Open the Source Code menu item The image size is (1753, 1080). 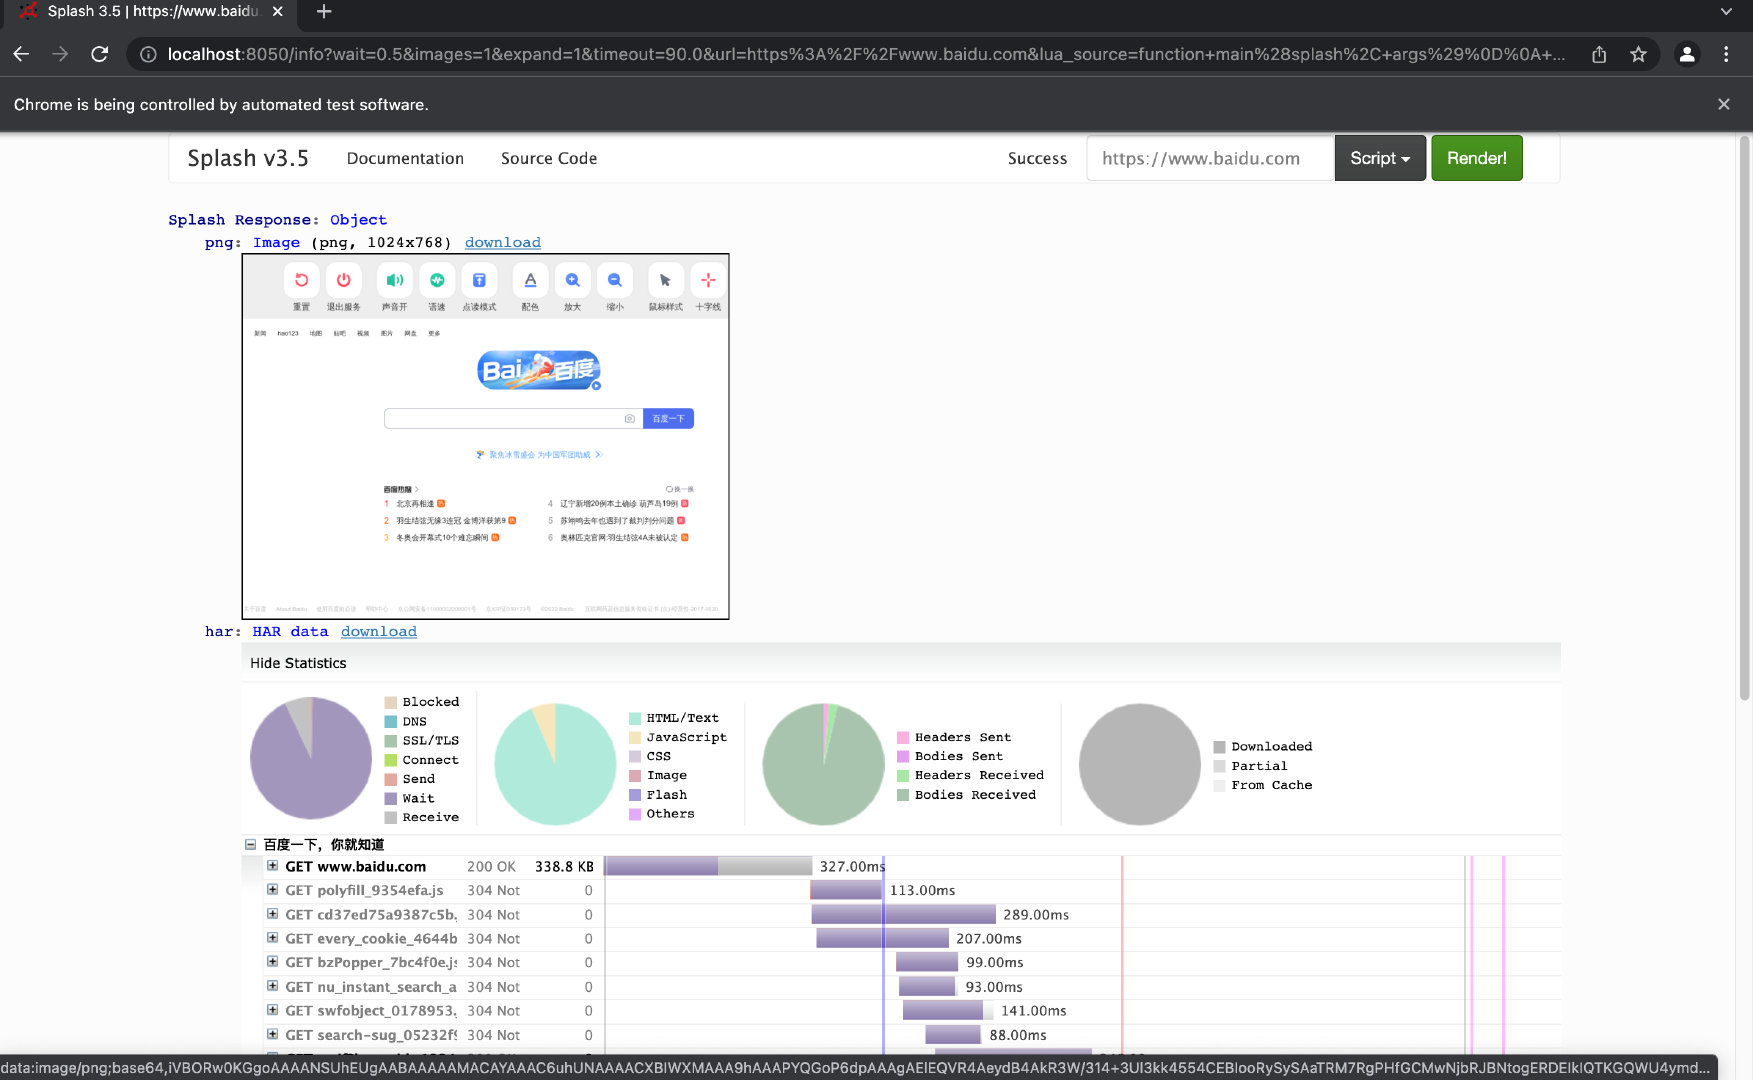point(549,158)
